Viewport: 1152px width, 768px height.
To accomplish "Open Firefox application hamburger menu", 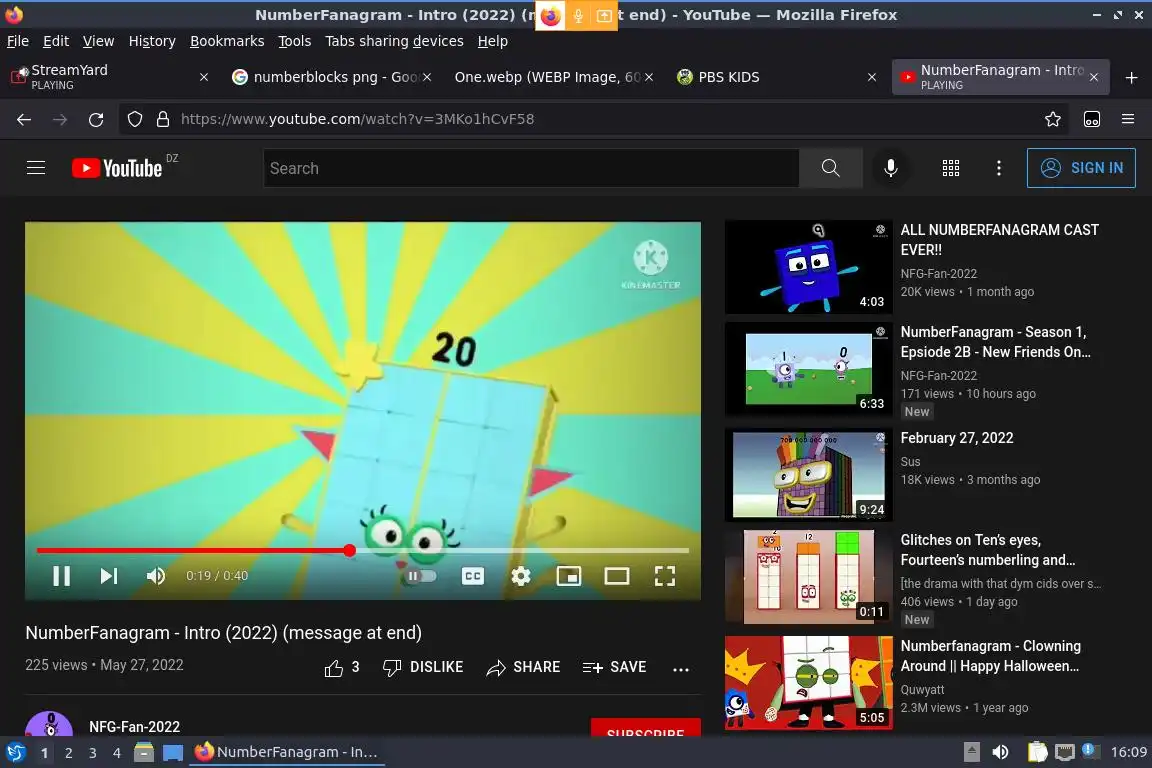I will click(1128, 119).
